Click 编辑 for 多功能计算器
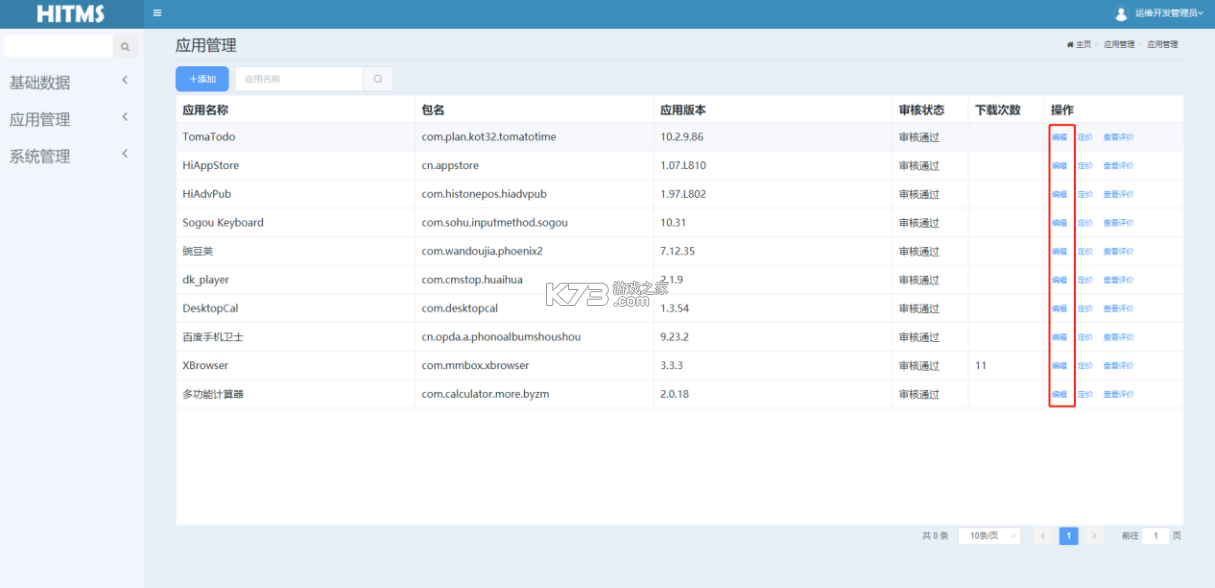The image size is (1215, 588). [1059, 394]
